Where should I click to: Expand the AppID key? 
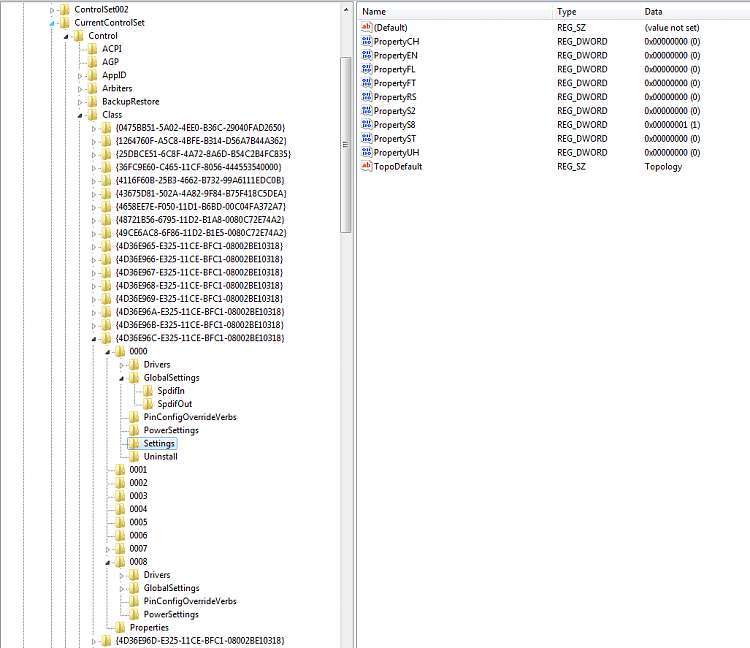click(x=80, y=76)
